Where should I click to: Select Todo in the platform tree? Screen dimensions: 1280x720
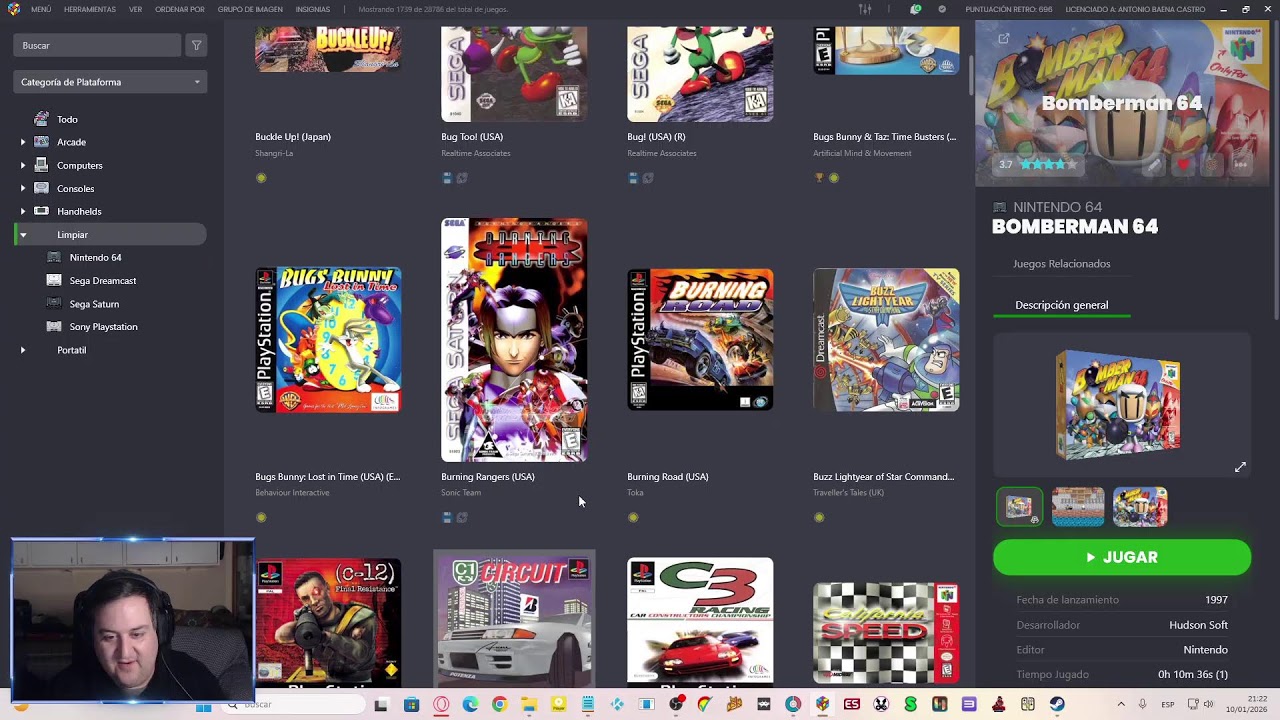pyautogui.click(x=67, y=119)
